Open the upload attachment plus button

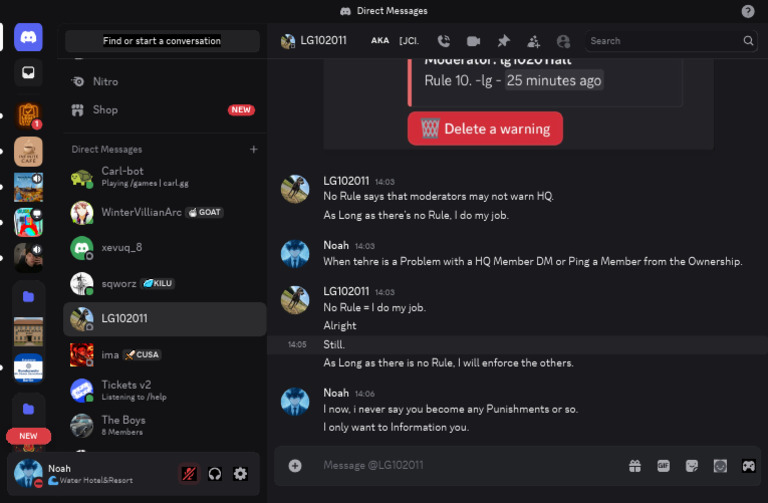point(295,465)
